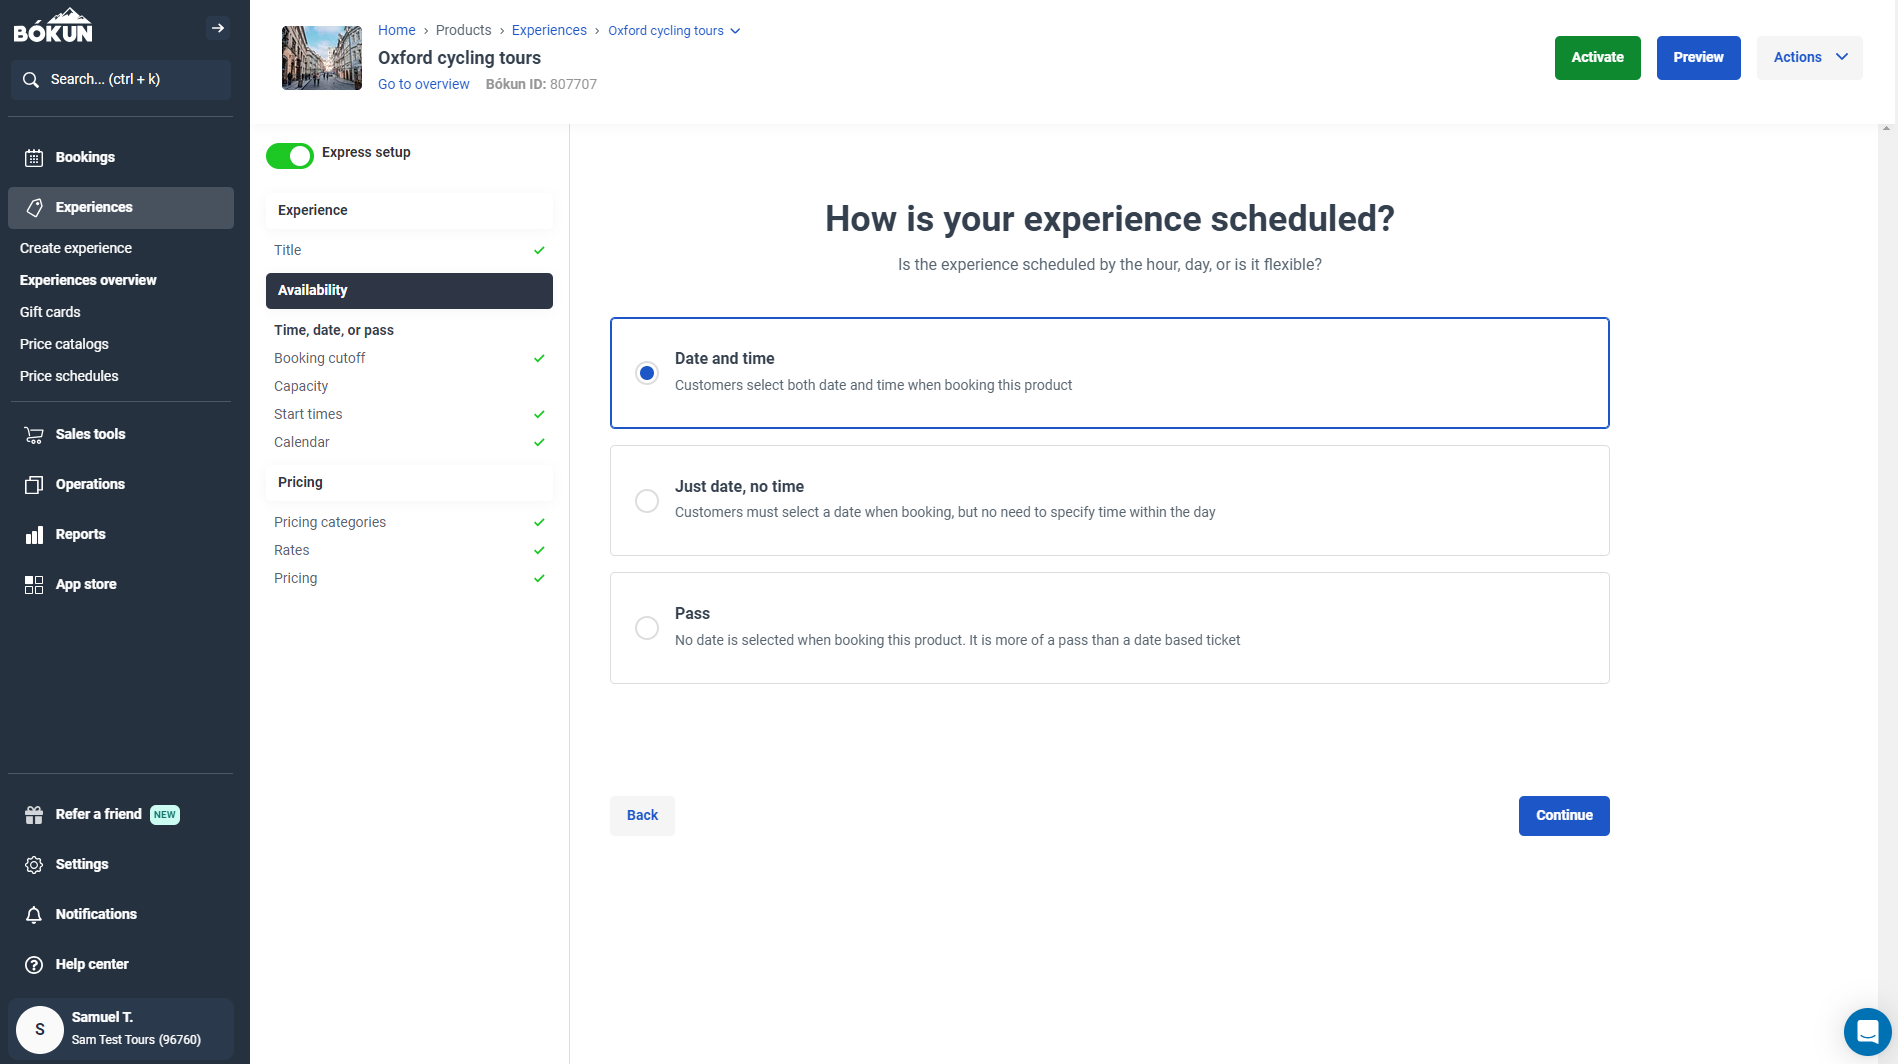Click the App store grid icon

coord(34,585)
